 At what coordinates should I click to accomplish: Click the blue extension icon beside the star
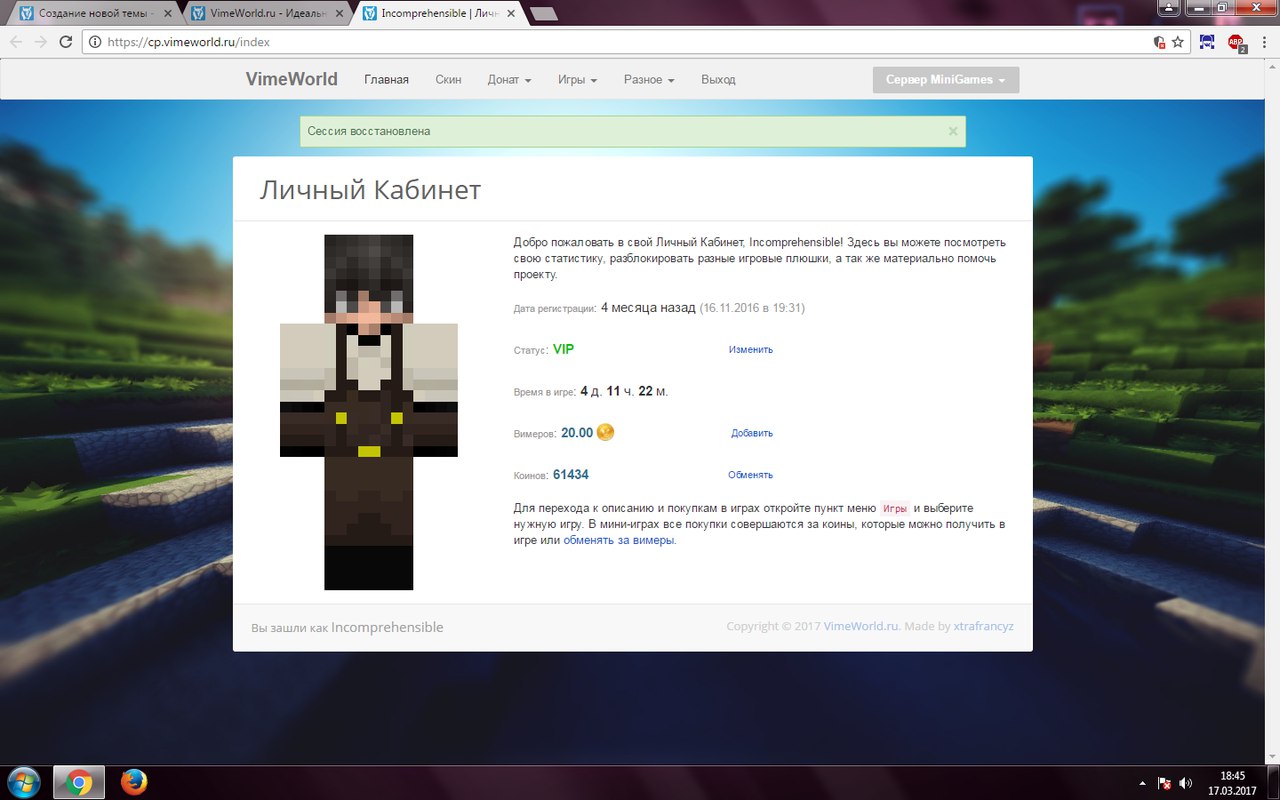[x=1208, y=42]
